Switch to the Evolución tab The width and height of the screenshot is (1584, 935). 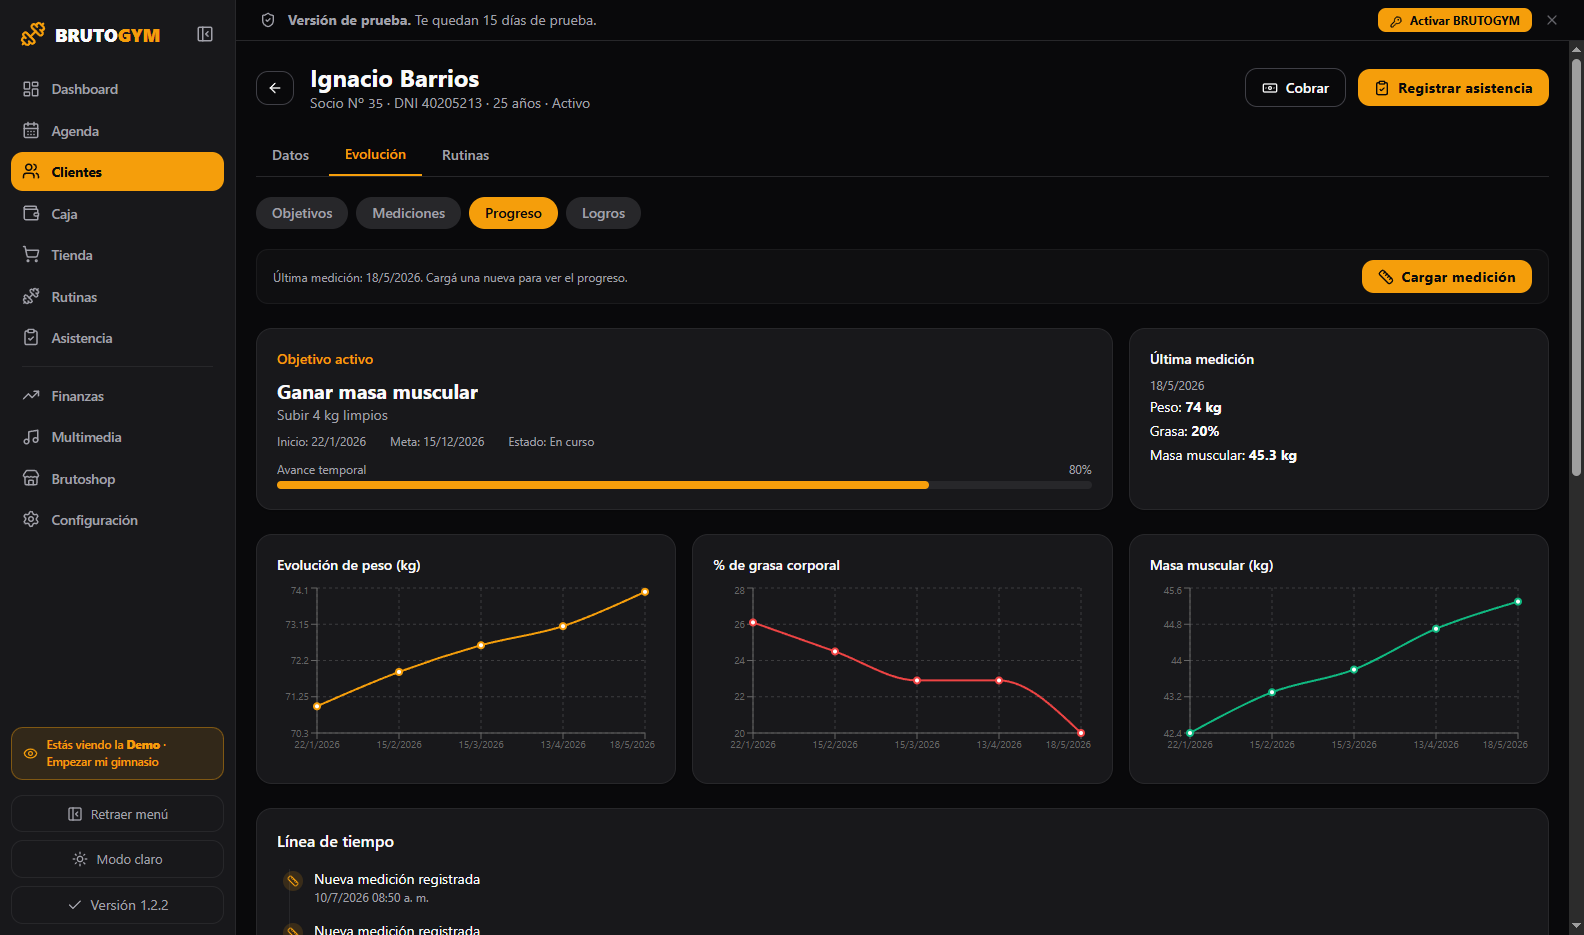(375, 155)
